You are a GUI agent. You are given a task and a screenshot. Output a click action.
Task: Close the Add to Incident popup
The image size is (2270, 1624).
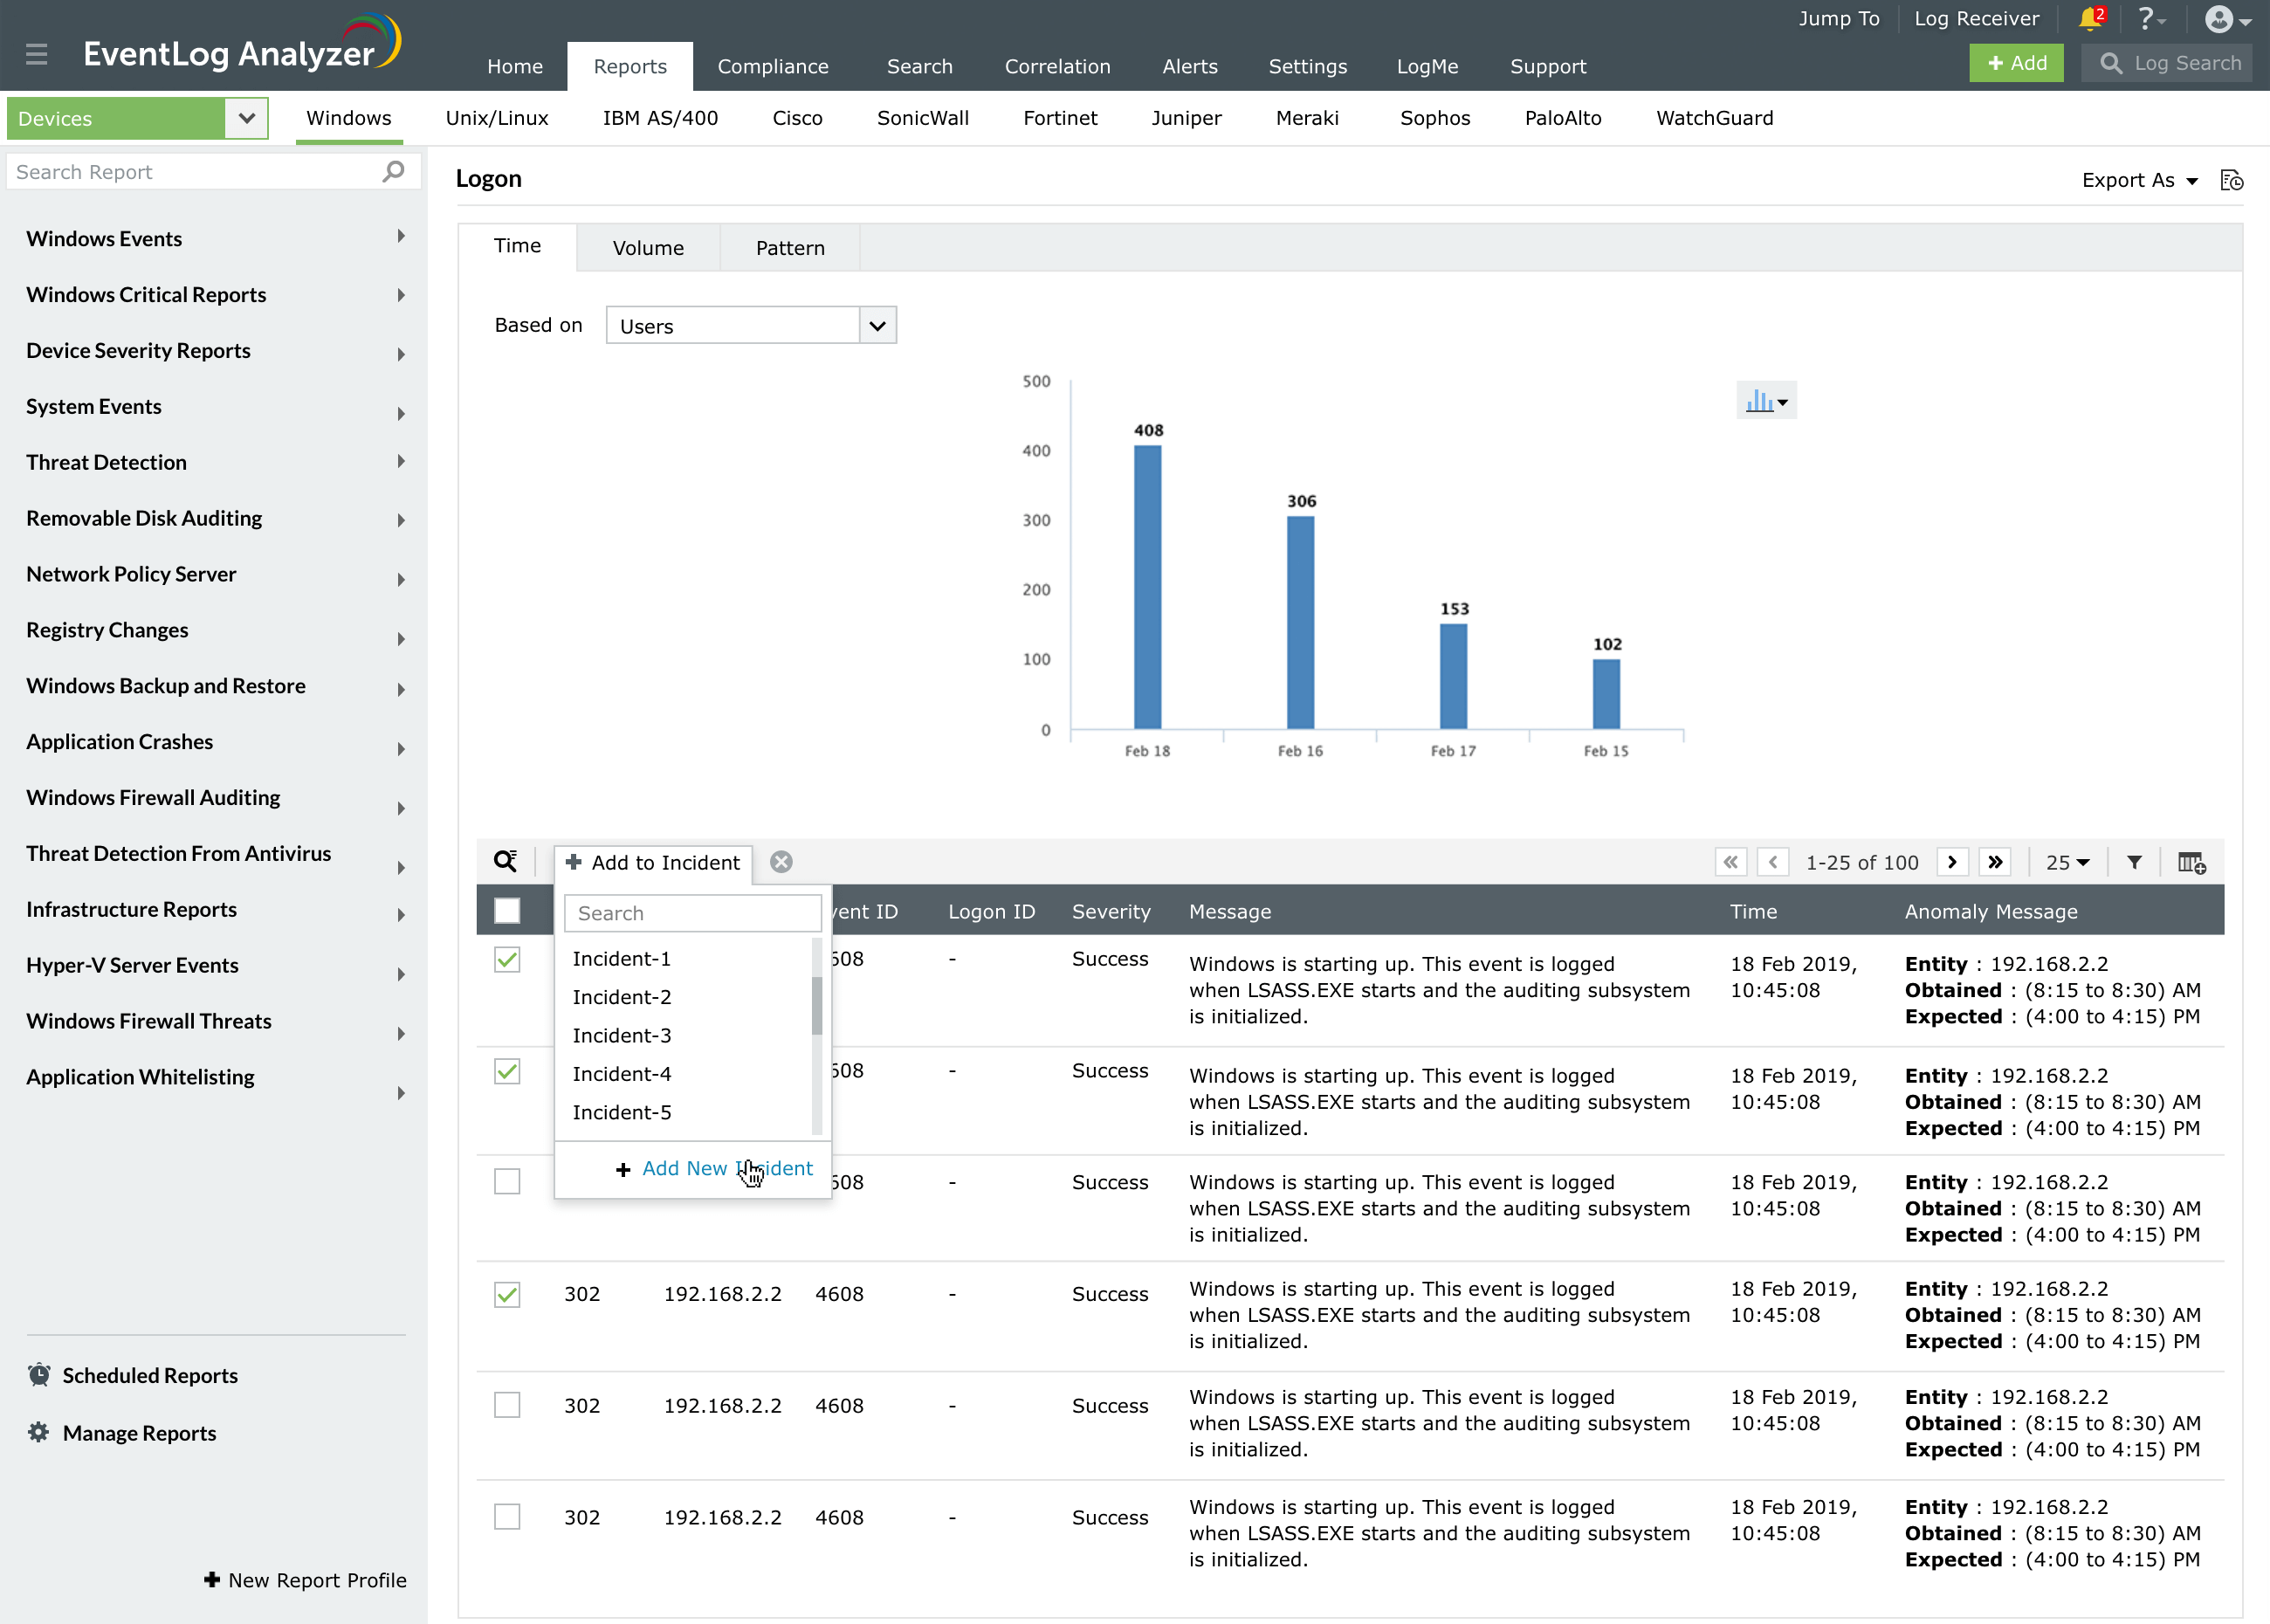(781, 862)
